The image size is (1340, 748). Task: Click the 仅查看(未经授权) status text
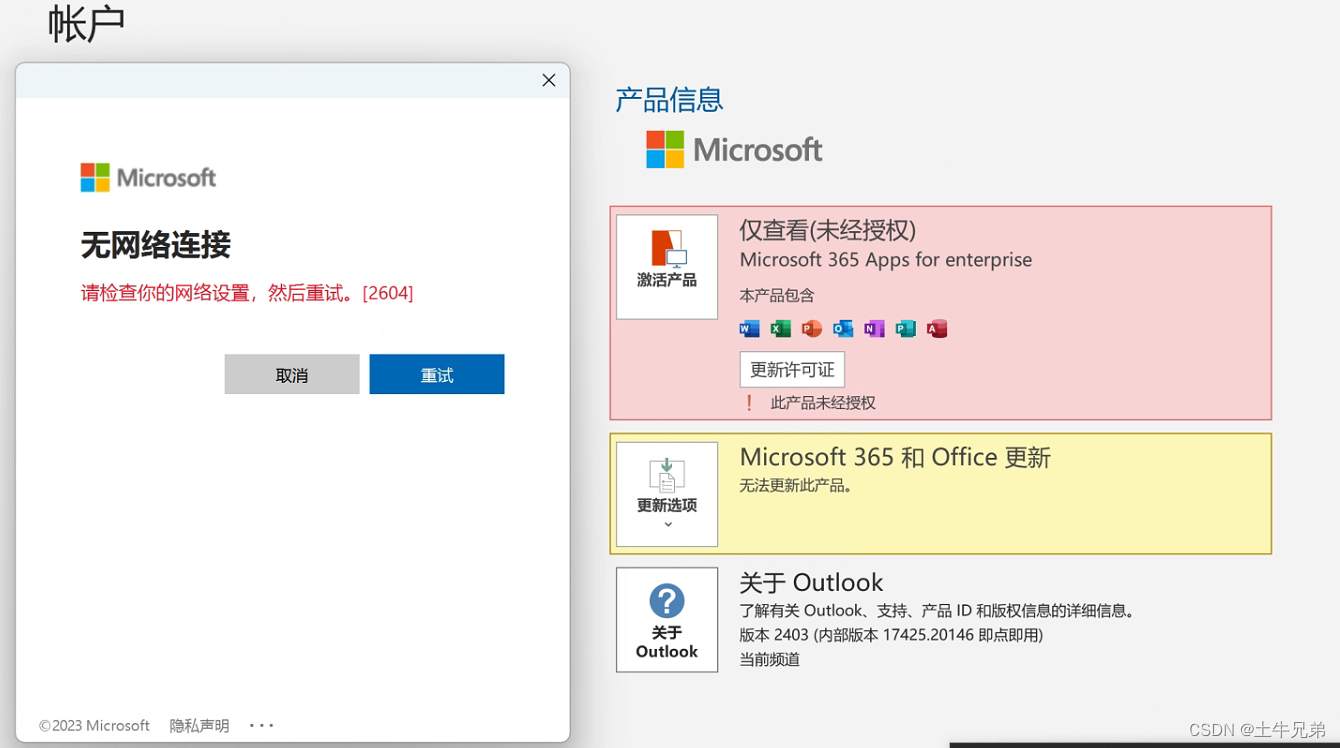(x=828, y=230)
